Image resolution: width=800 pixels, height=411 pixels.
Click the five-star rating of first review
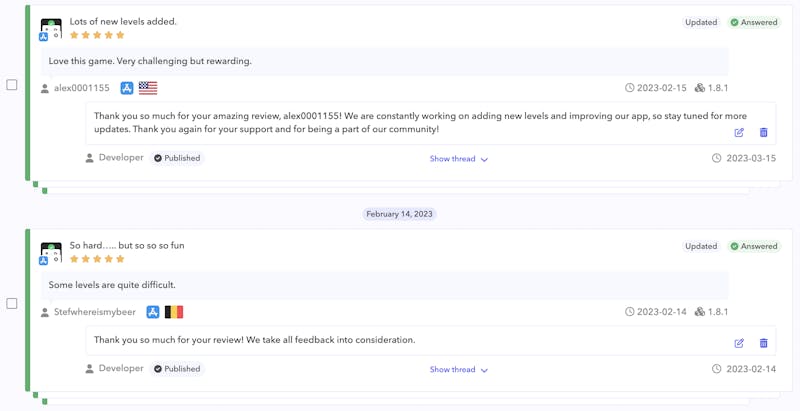pyautogui.click(x=97, y=35)
